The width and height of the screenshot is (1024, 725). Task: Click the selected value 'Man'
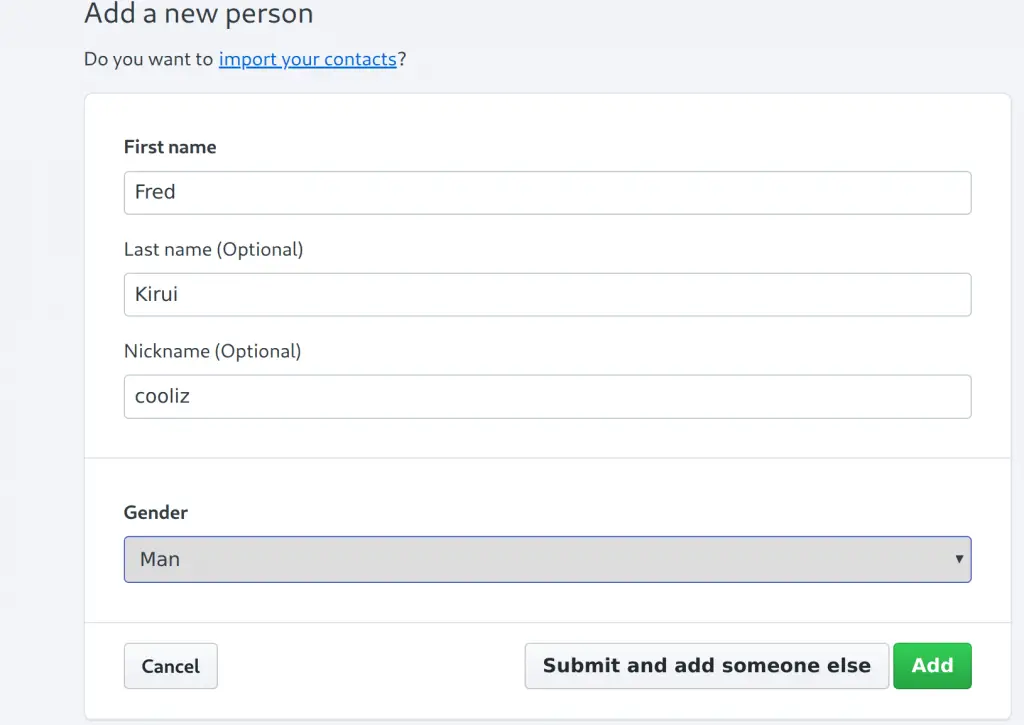coord(160,559)
